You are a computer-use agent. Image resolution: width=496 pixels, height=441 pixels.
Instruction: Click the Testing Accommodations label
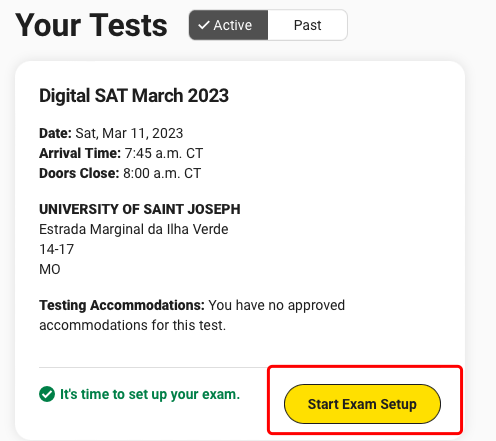click(122, 305)
